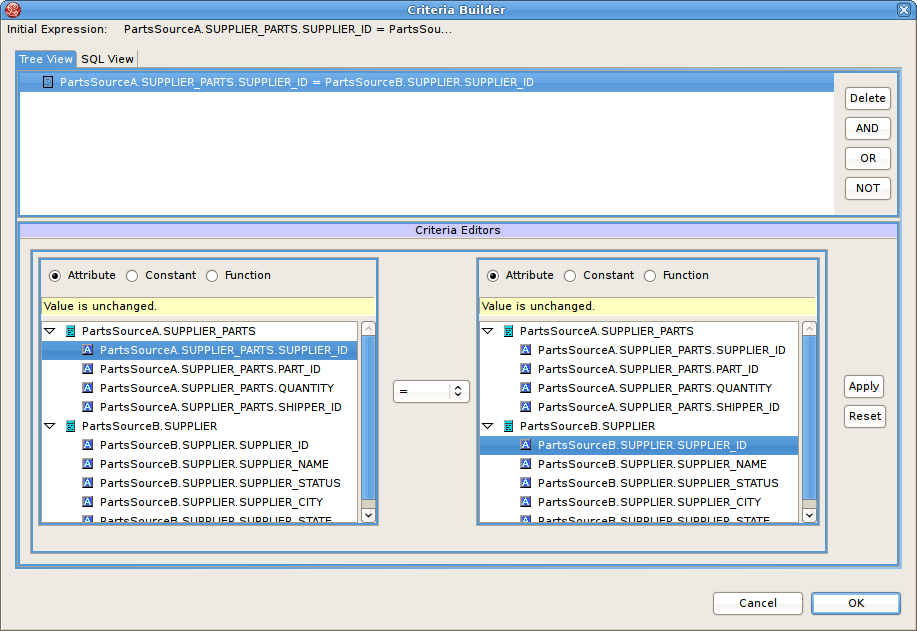Click the attribute icon beside PartsSourceA.SUPPLIER_PARTS.PART_ID
This screenshot has width=917, height=631.
pos(87,369)
